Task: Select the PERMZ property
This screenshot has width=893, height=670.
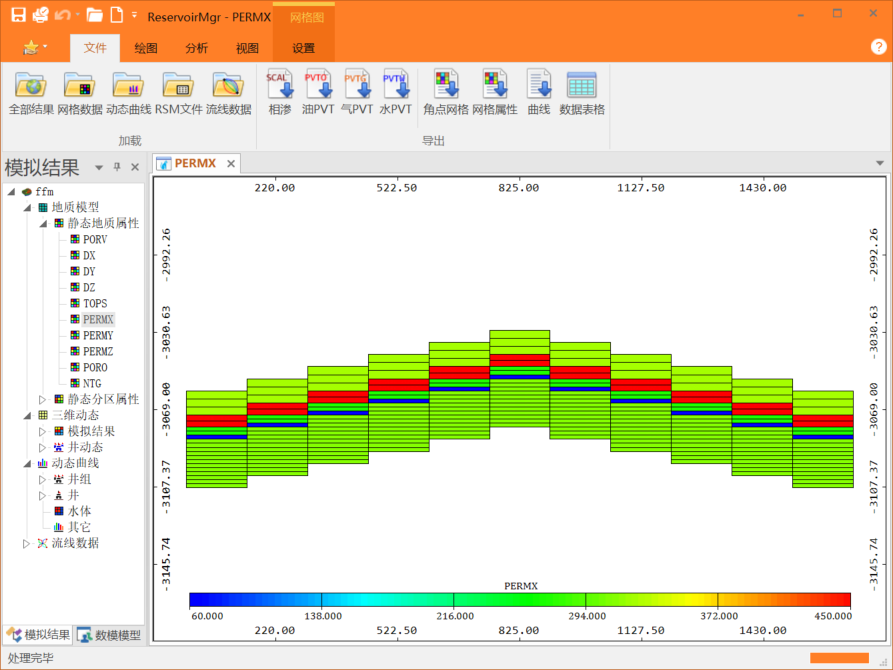Action: click(98, 352)
